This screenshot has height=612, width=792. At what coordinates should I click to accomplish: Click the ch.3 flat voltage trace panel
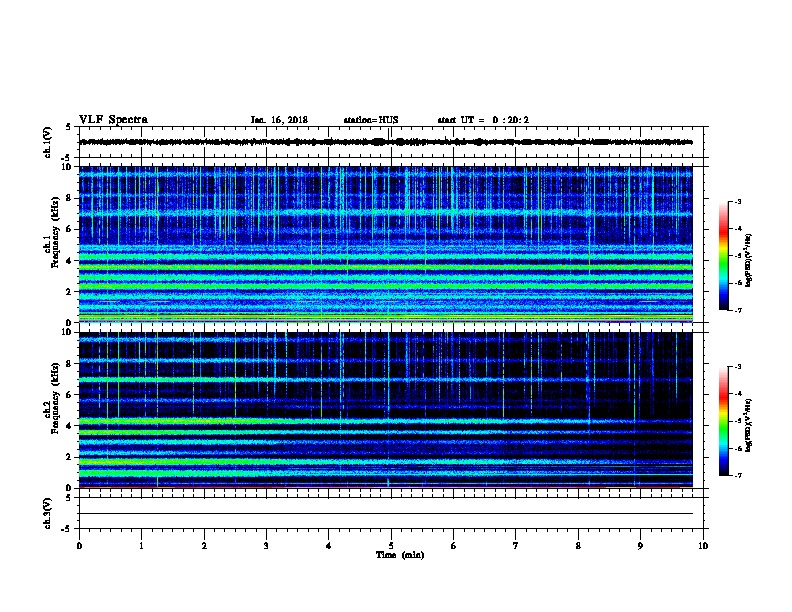coord(391,513)
